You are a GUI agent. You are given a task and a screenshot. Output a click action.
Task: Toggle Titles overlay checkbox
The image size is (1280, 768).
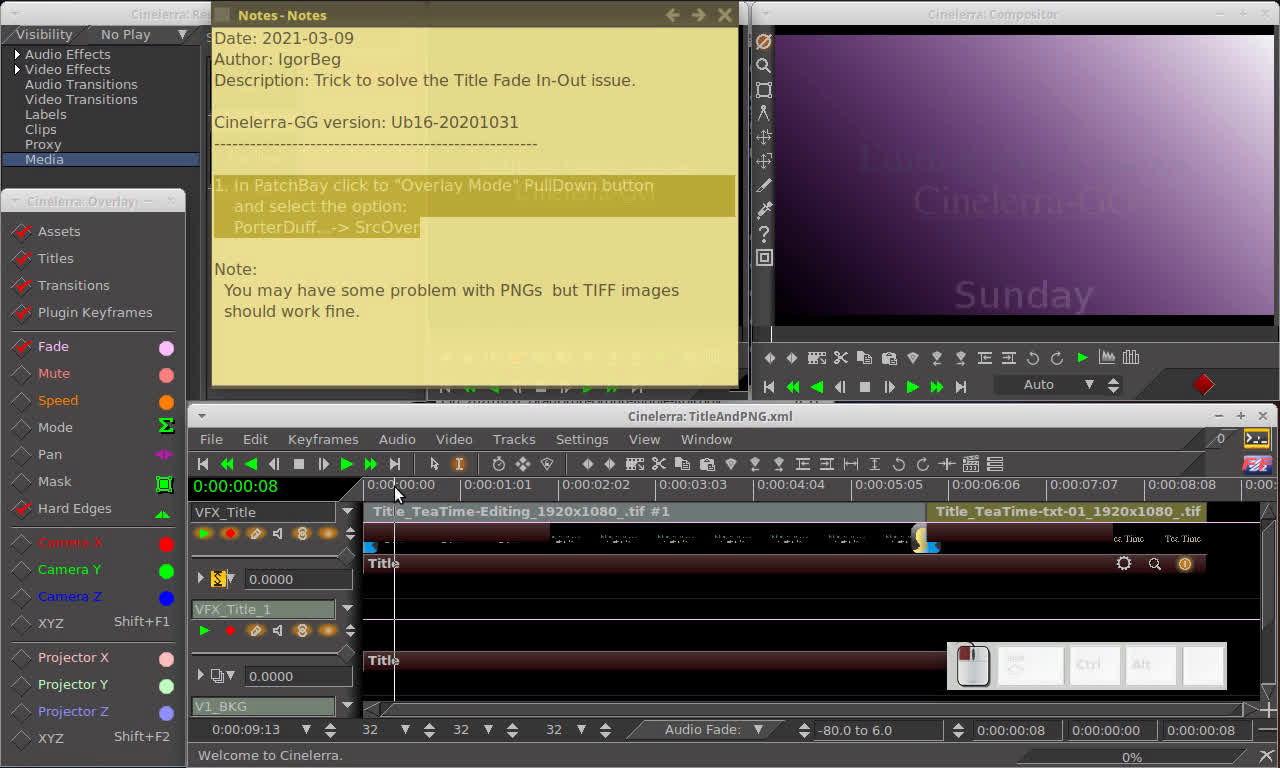pyautogui.click(x=21, y=259)
